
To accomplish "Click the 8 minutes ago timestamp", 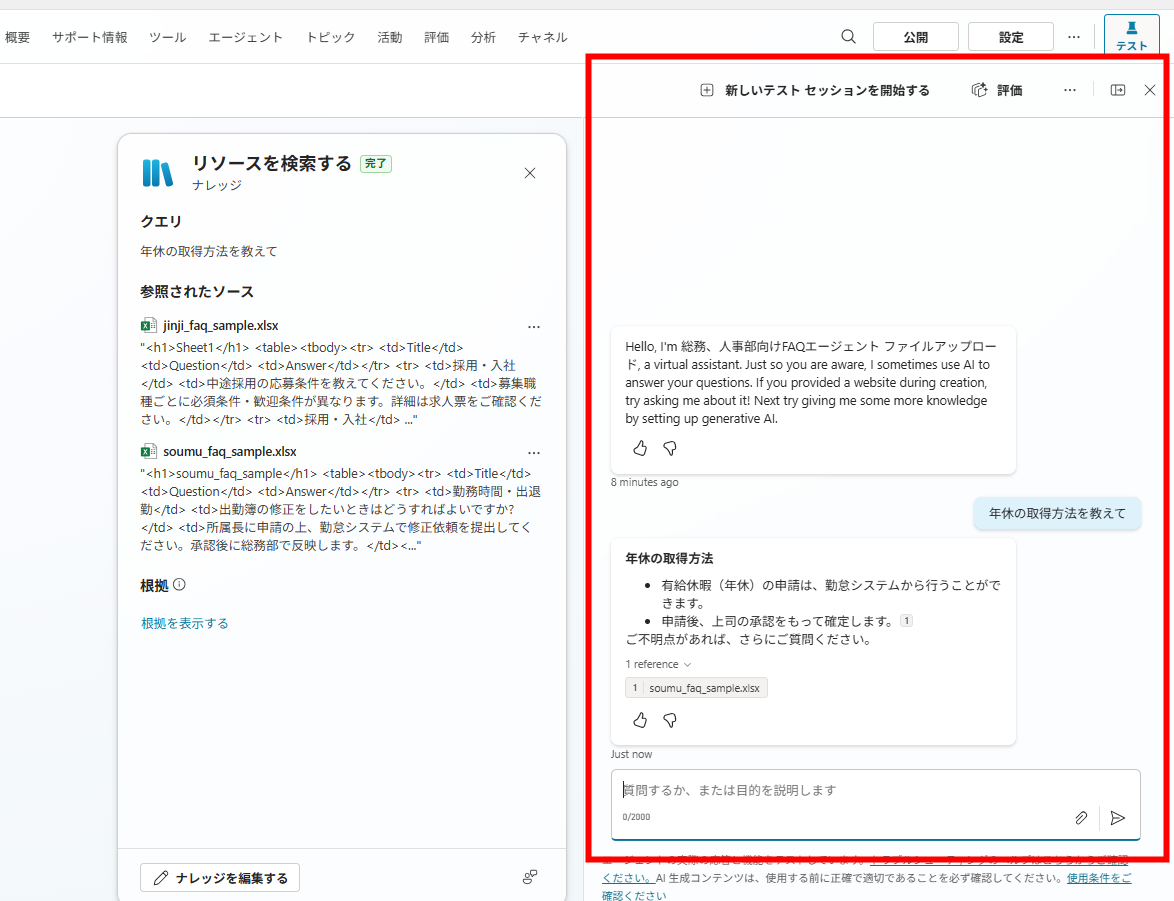I will pos(645,482).
